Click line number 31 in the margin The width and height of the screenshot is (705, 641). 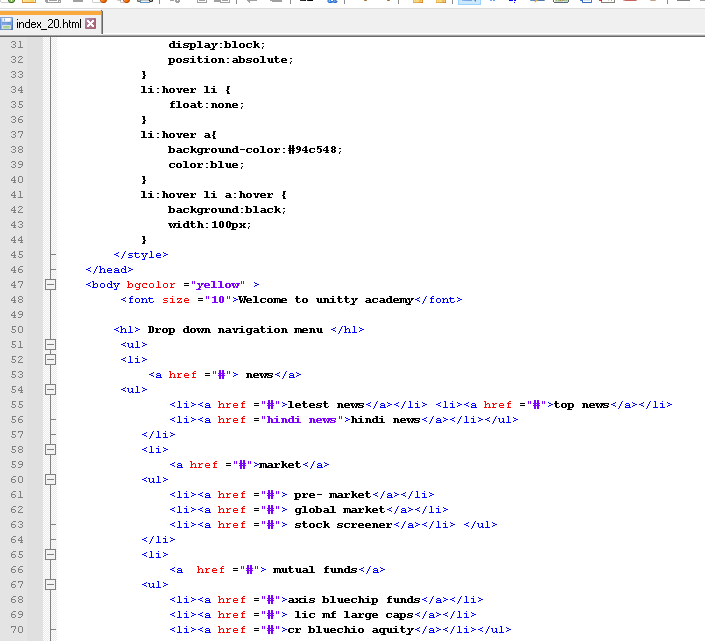(17, 45)
